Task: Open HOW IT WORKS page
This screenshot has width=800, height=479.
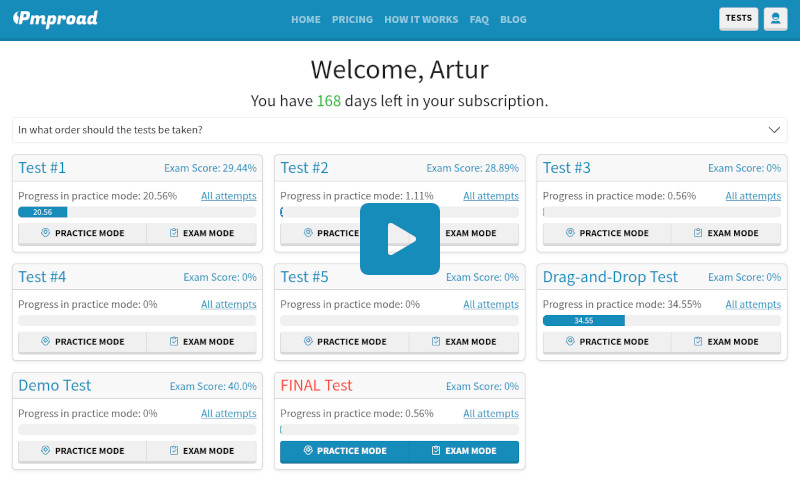Action: coord(421,20)
